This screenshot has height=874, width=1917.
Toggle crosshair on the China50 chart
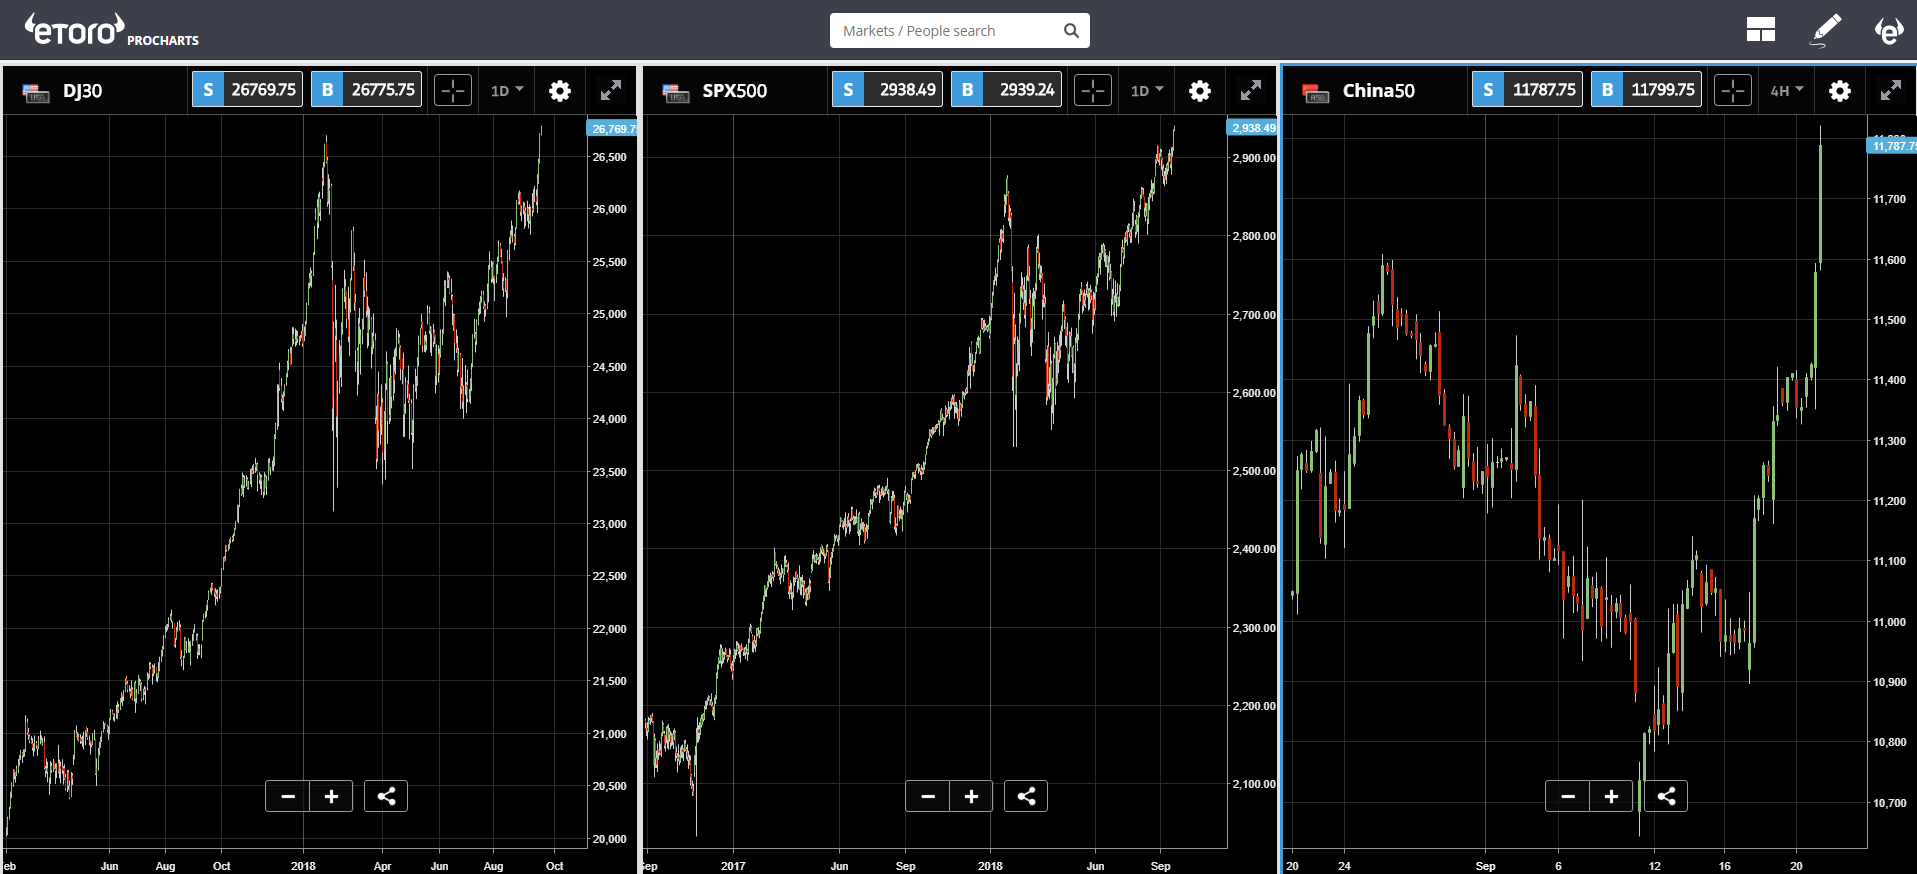[1733, 91]
